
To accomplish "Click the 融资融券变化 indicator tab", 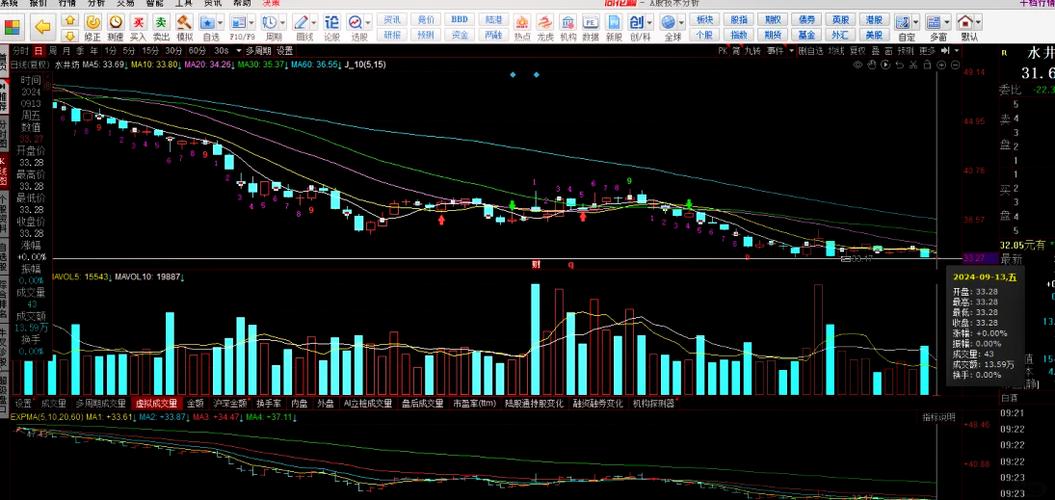I will coord(598,404).
